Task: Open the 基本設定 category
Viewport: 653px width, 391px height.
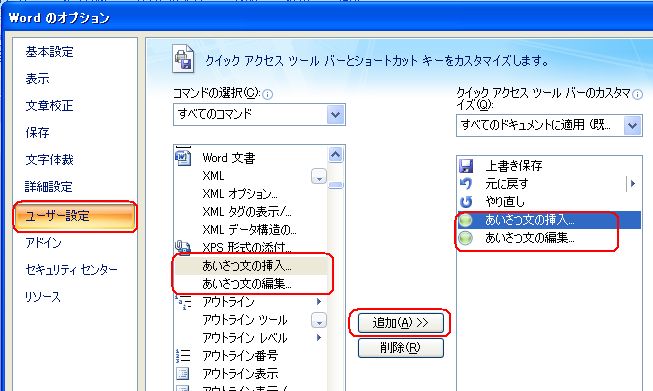Action: [50, 52]
